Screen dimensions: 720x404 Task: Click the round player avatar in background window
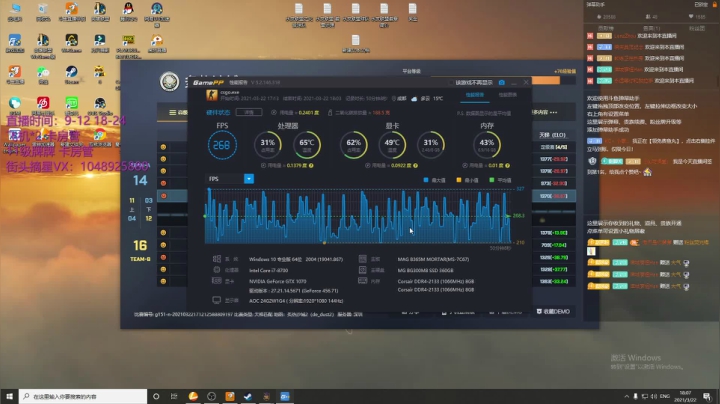click(169, 82)
